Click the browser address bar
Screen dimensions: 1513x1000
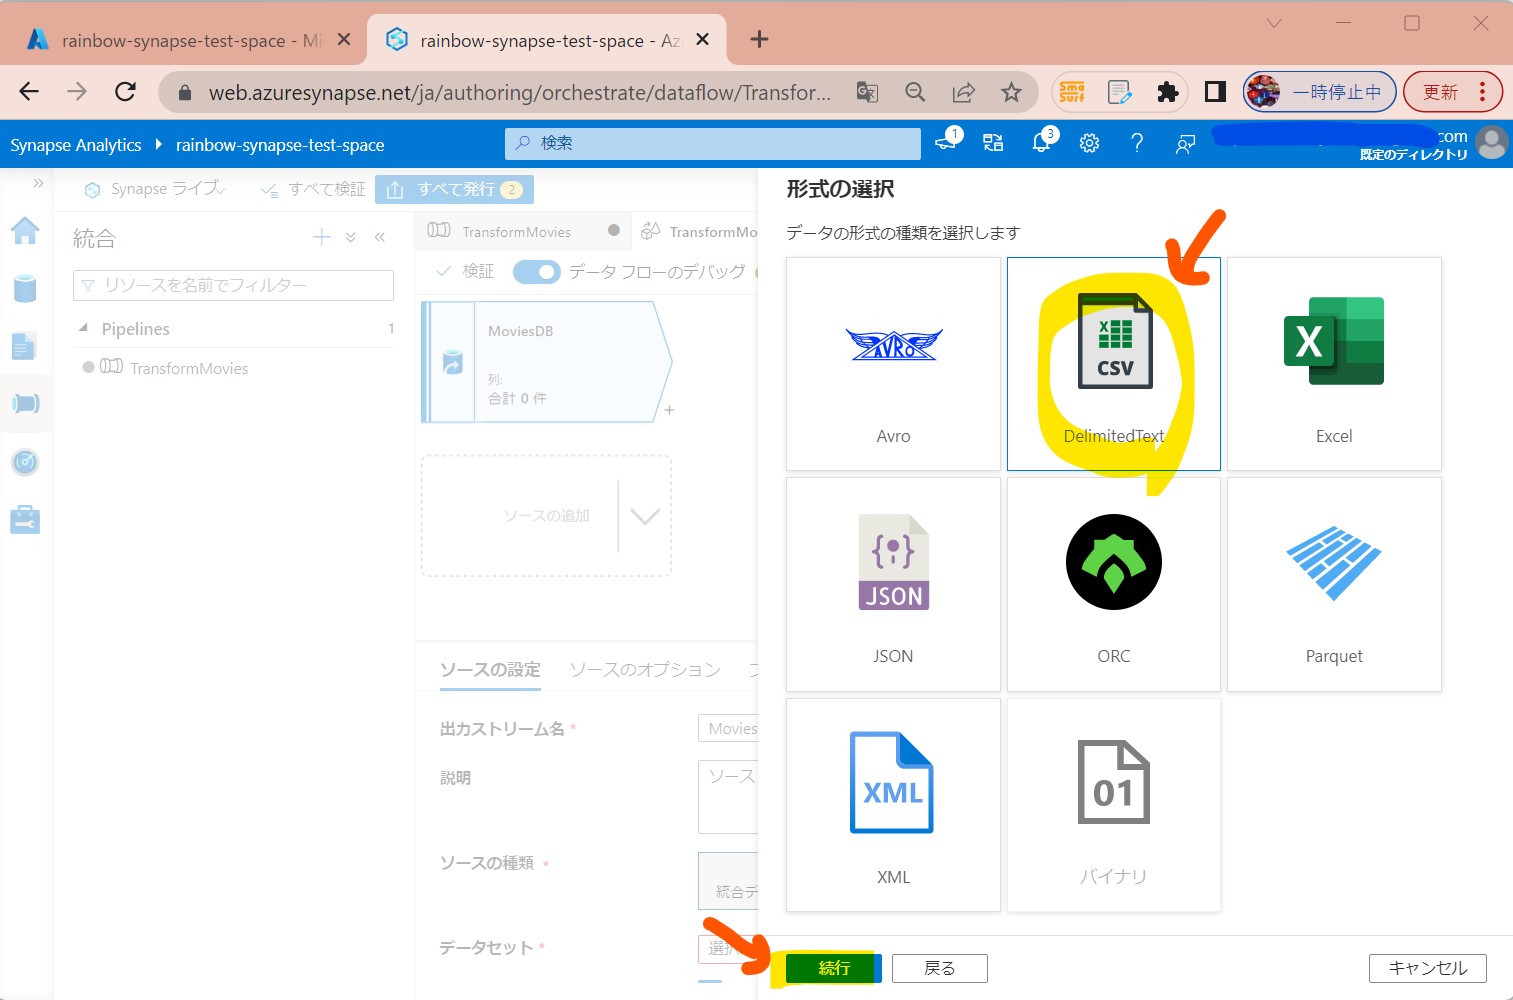click(x=520, y=93)
